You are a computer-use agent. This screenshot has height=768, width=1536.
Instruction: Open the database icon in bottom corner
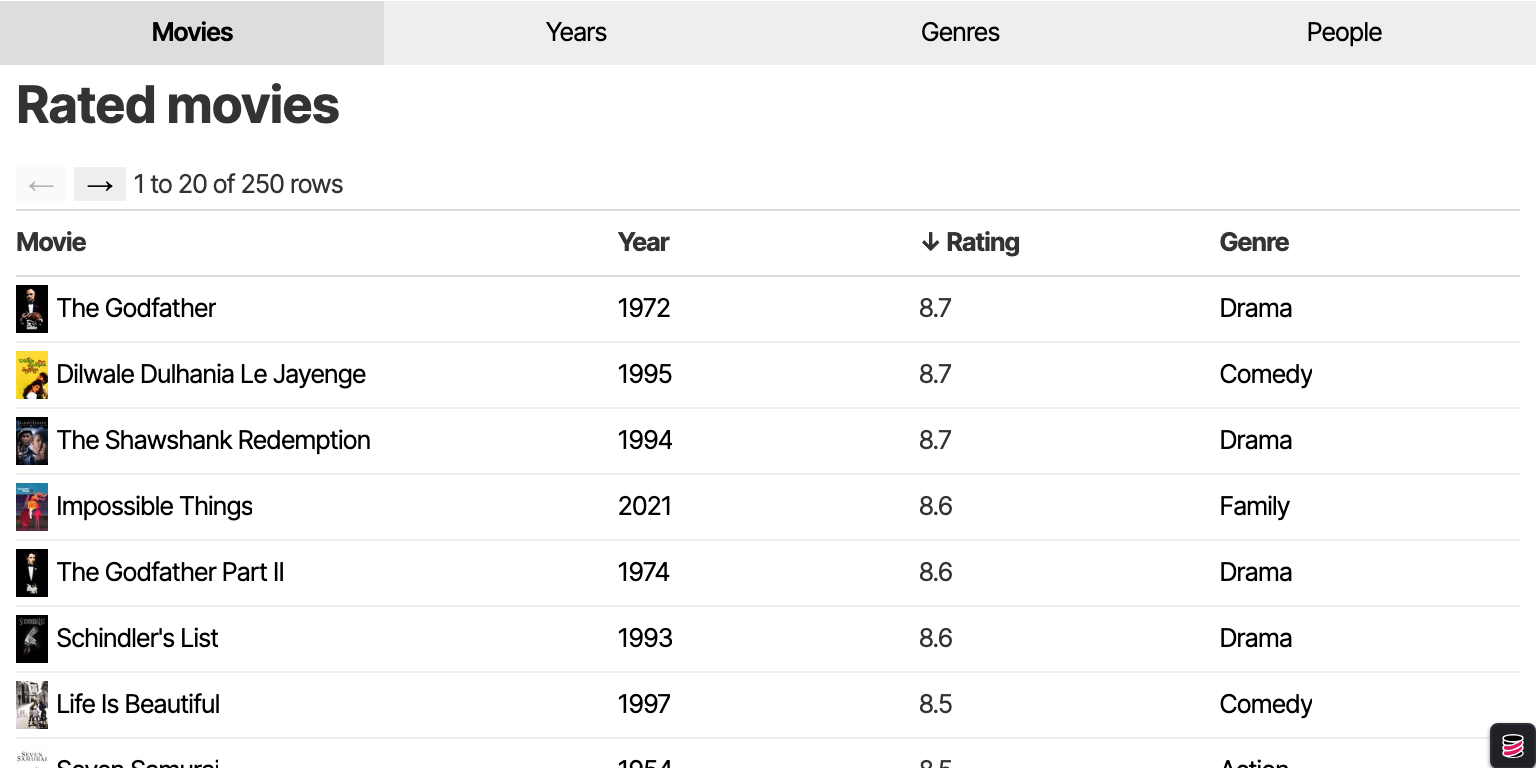1512,745
